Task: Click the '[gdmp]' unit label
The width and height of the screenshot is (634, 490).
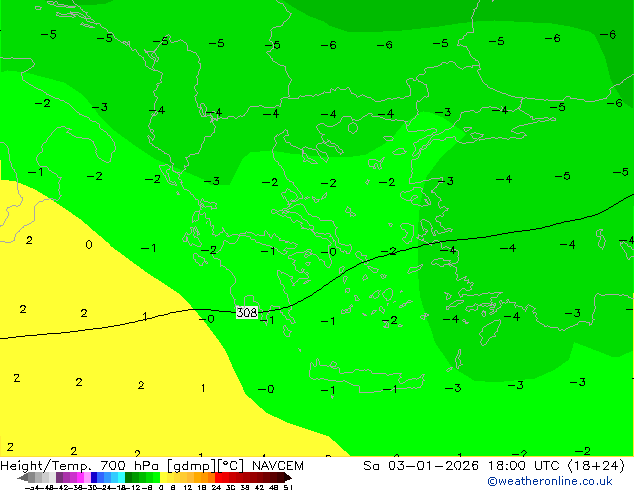Action: [192, 466]
